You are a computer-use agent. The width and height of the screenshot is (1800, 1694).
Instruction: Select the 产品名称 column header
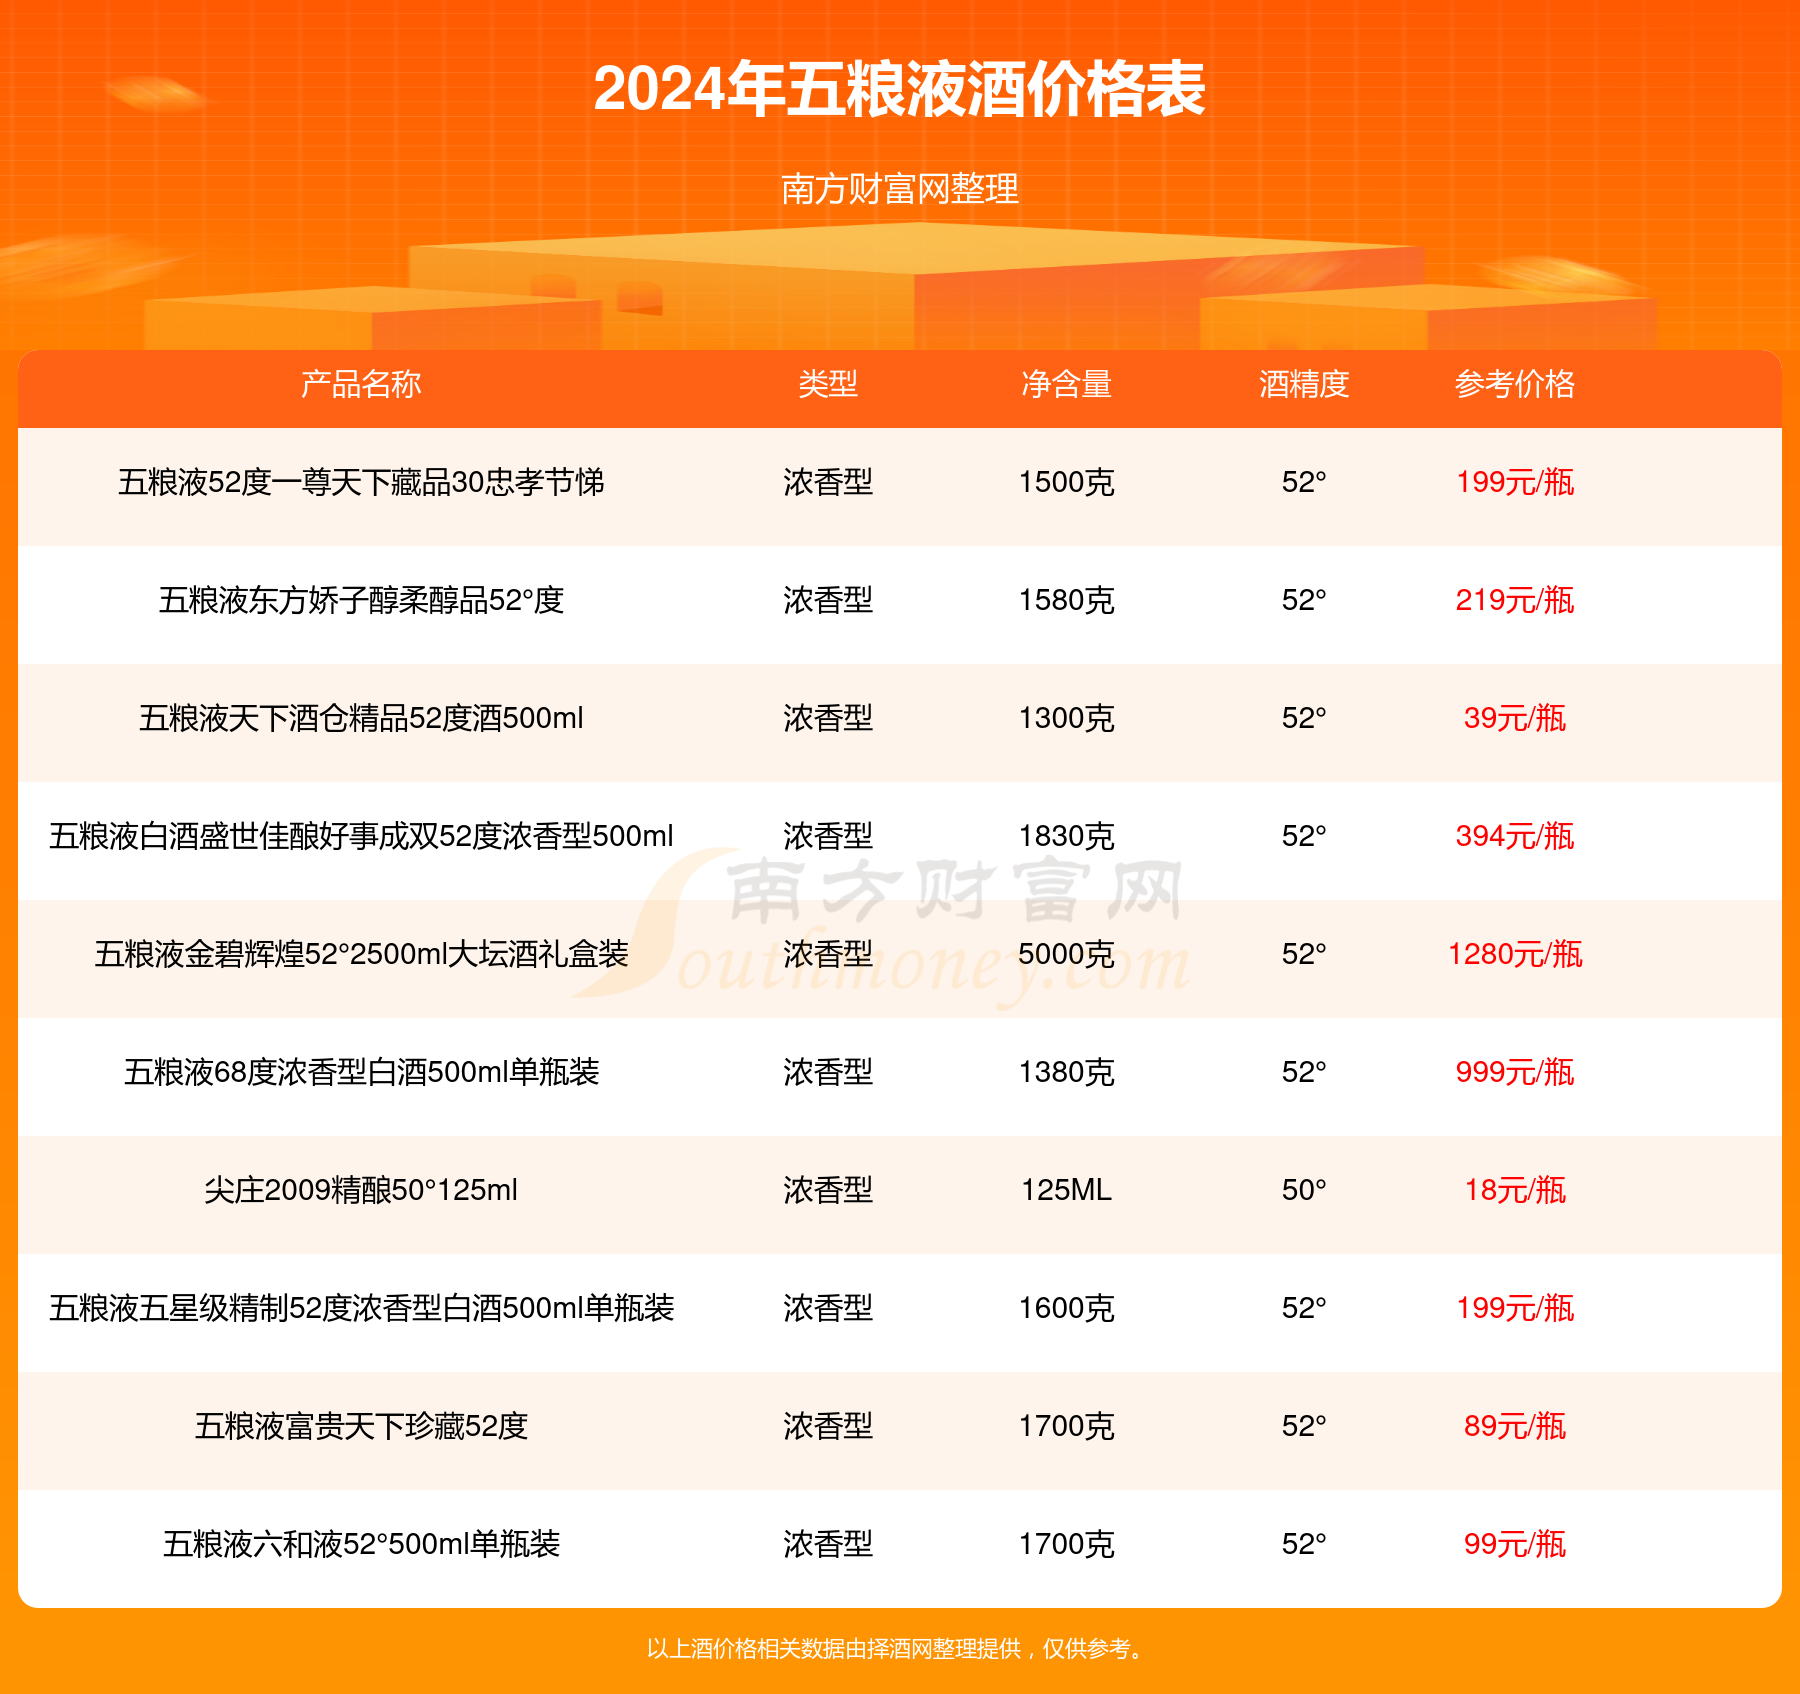pos(361,384)
